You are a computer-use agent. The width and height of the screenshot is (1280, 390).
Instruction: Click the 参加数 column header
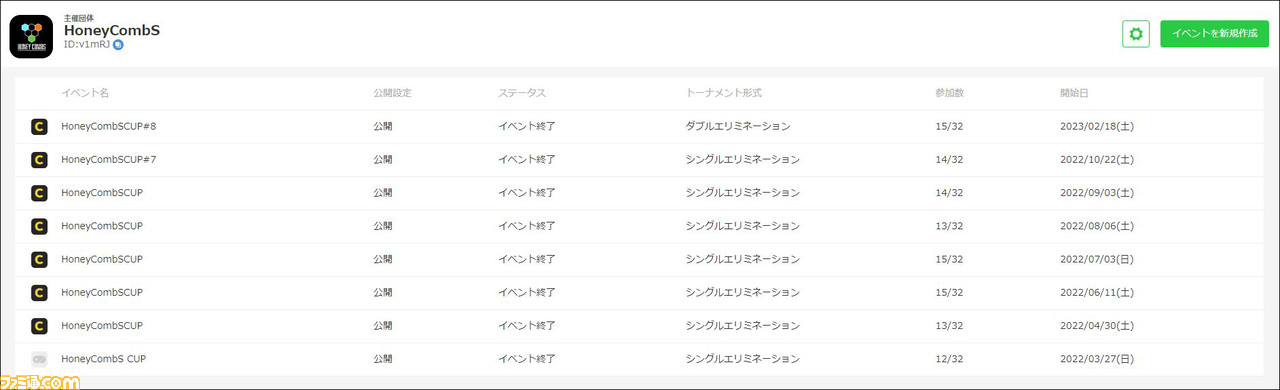[949, 93]
